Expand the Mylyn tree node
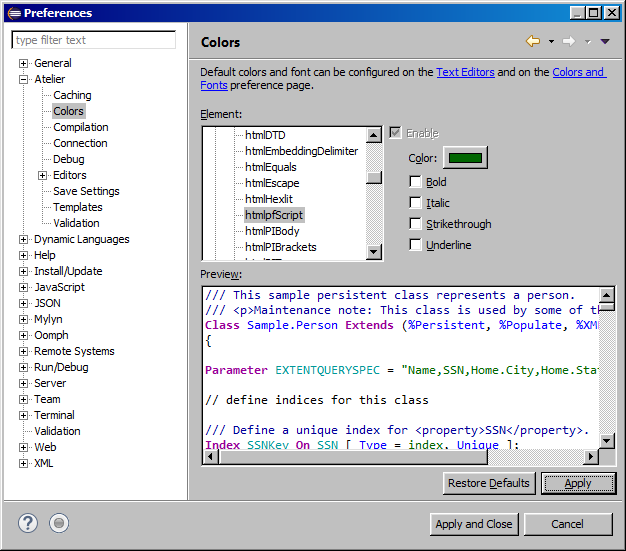626x551 pixels. tap(24, 319)
